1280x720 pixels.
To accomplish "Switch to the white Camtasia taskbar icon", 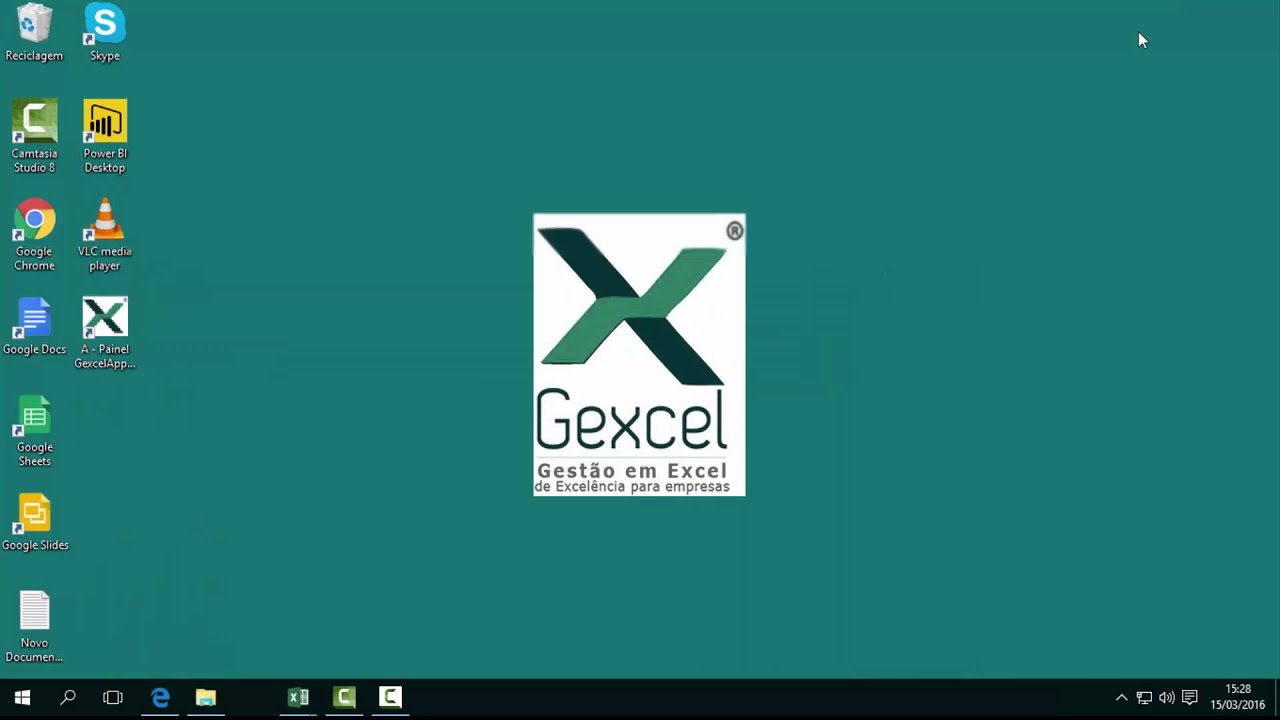I will click(x=390, y=698).
